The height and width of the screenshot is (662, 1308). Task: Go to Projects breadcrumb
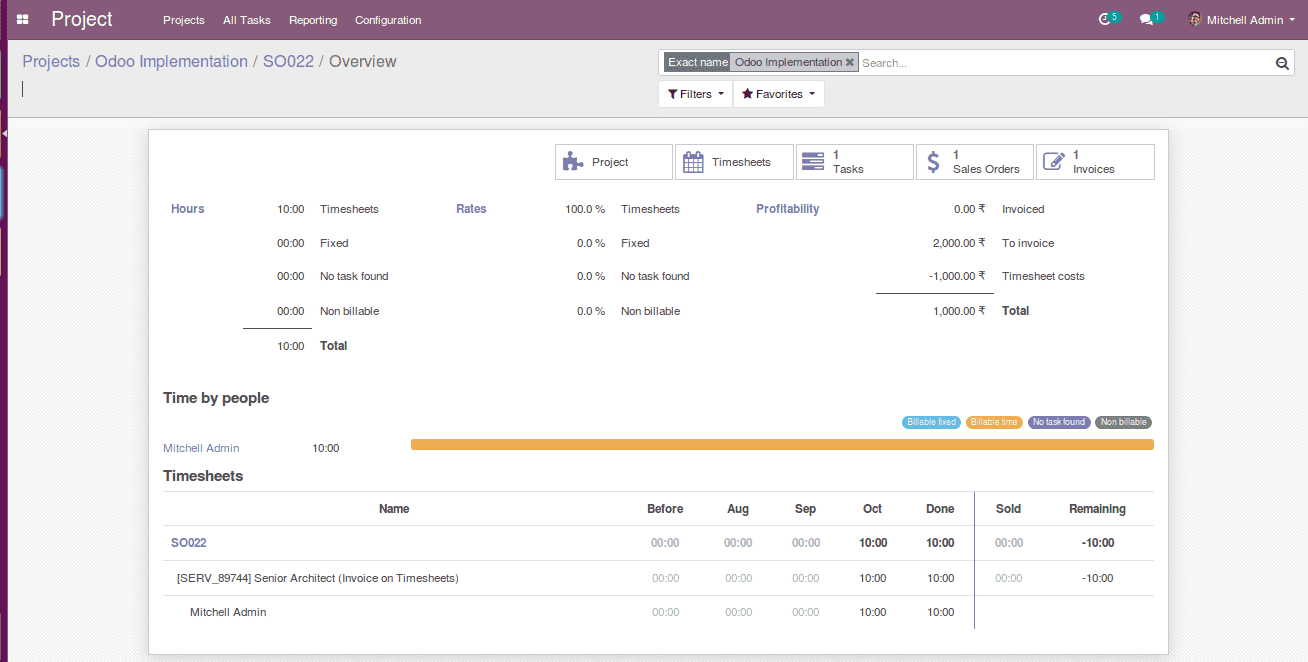[x=51, y=61]
